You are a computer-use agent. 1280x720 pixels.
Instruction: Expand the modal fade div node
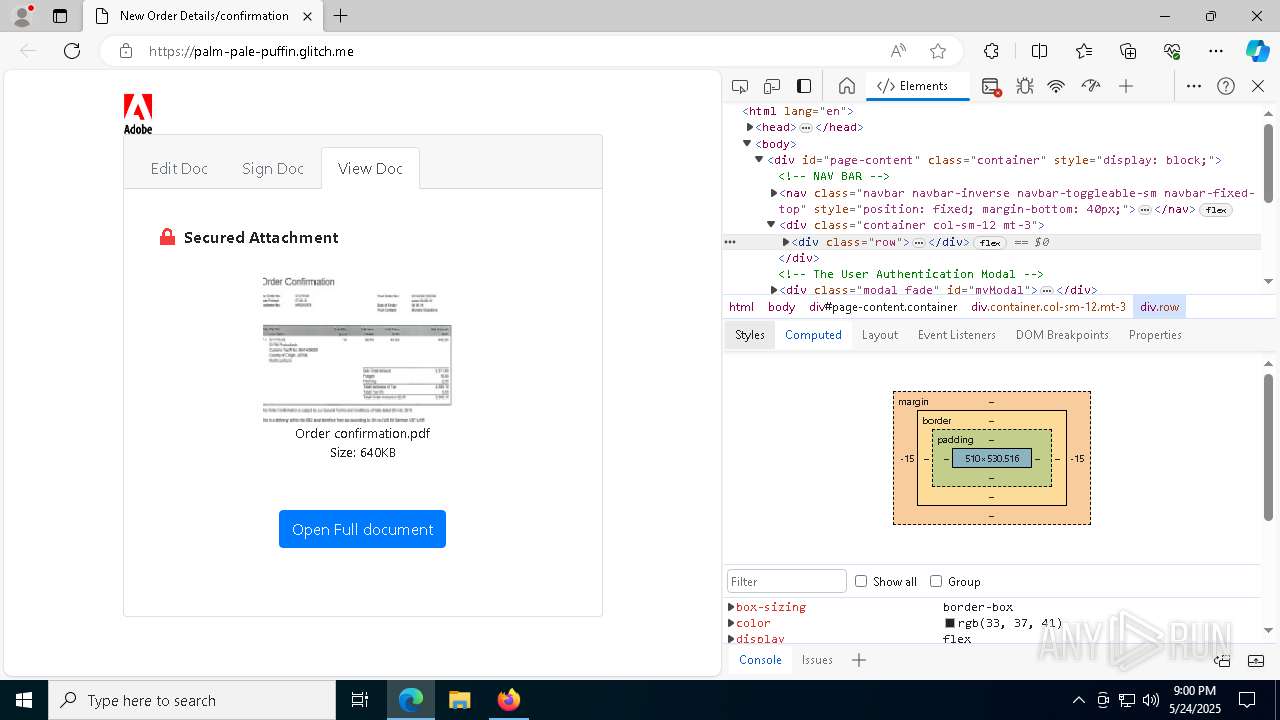coord(774,290)
